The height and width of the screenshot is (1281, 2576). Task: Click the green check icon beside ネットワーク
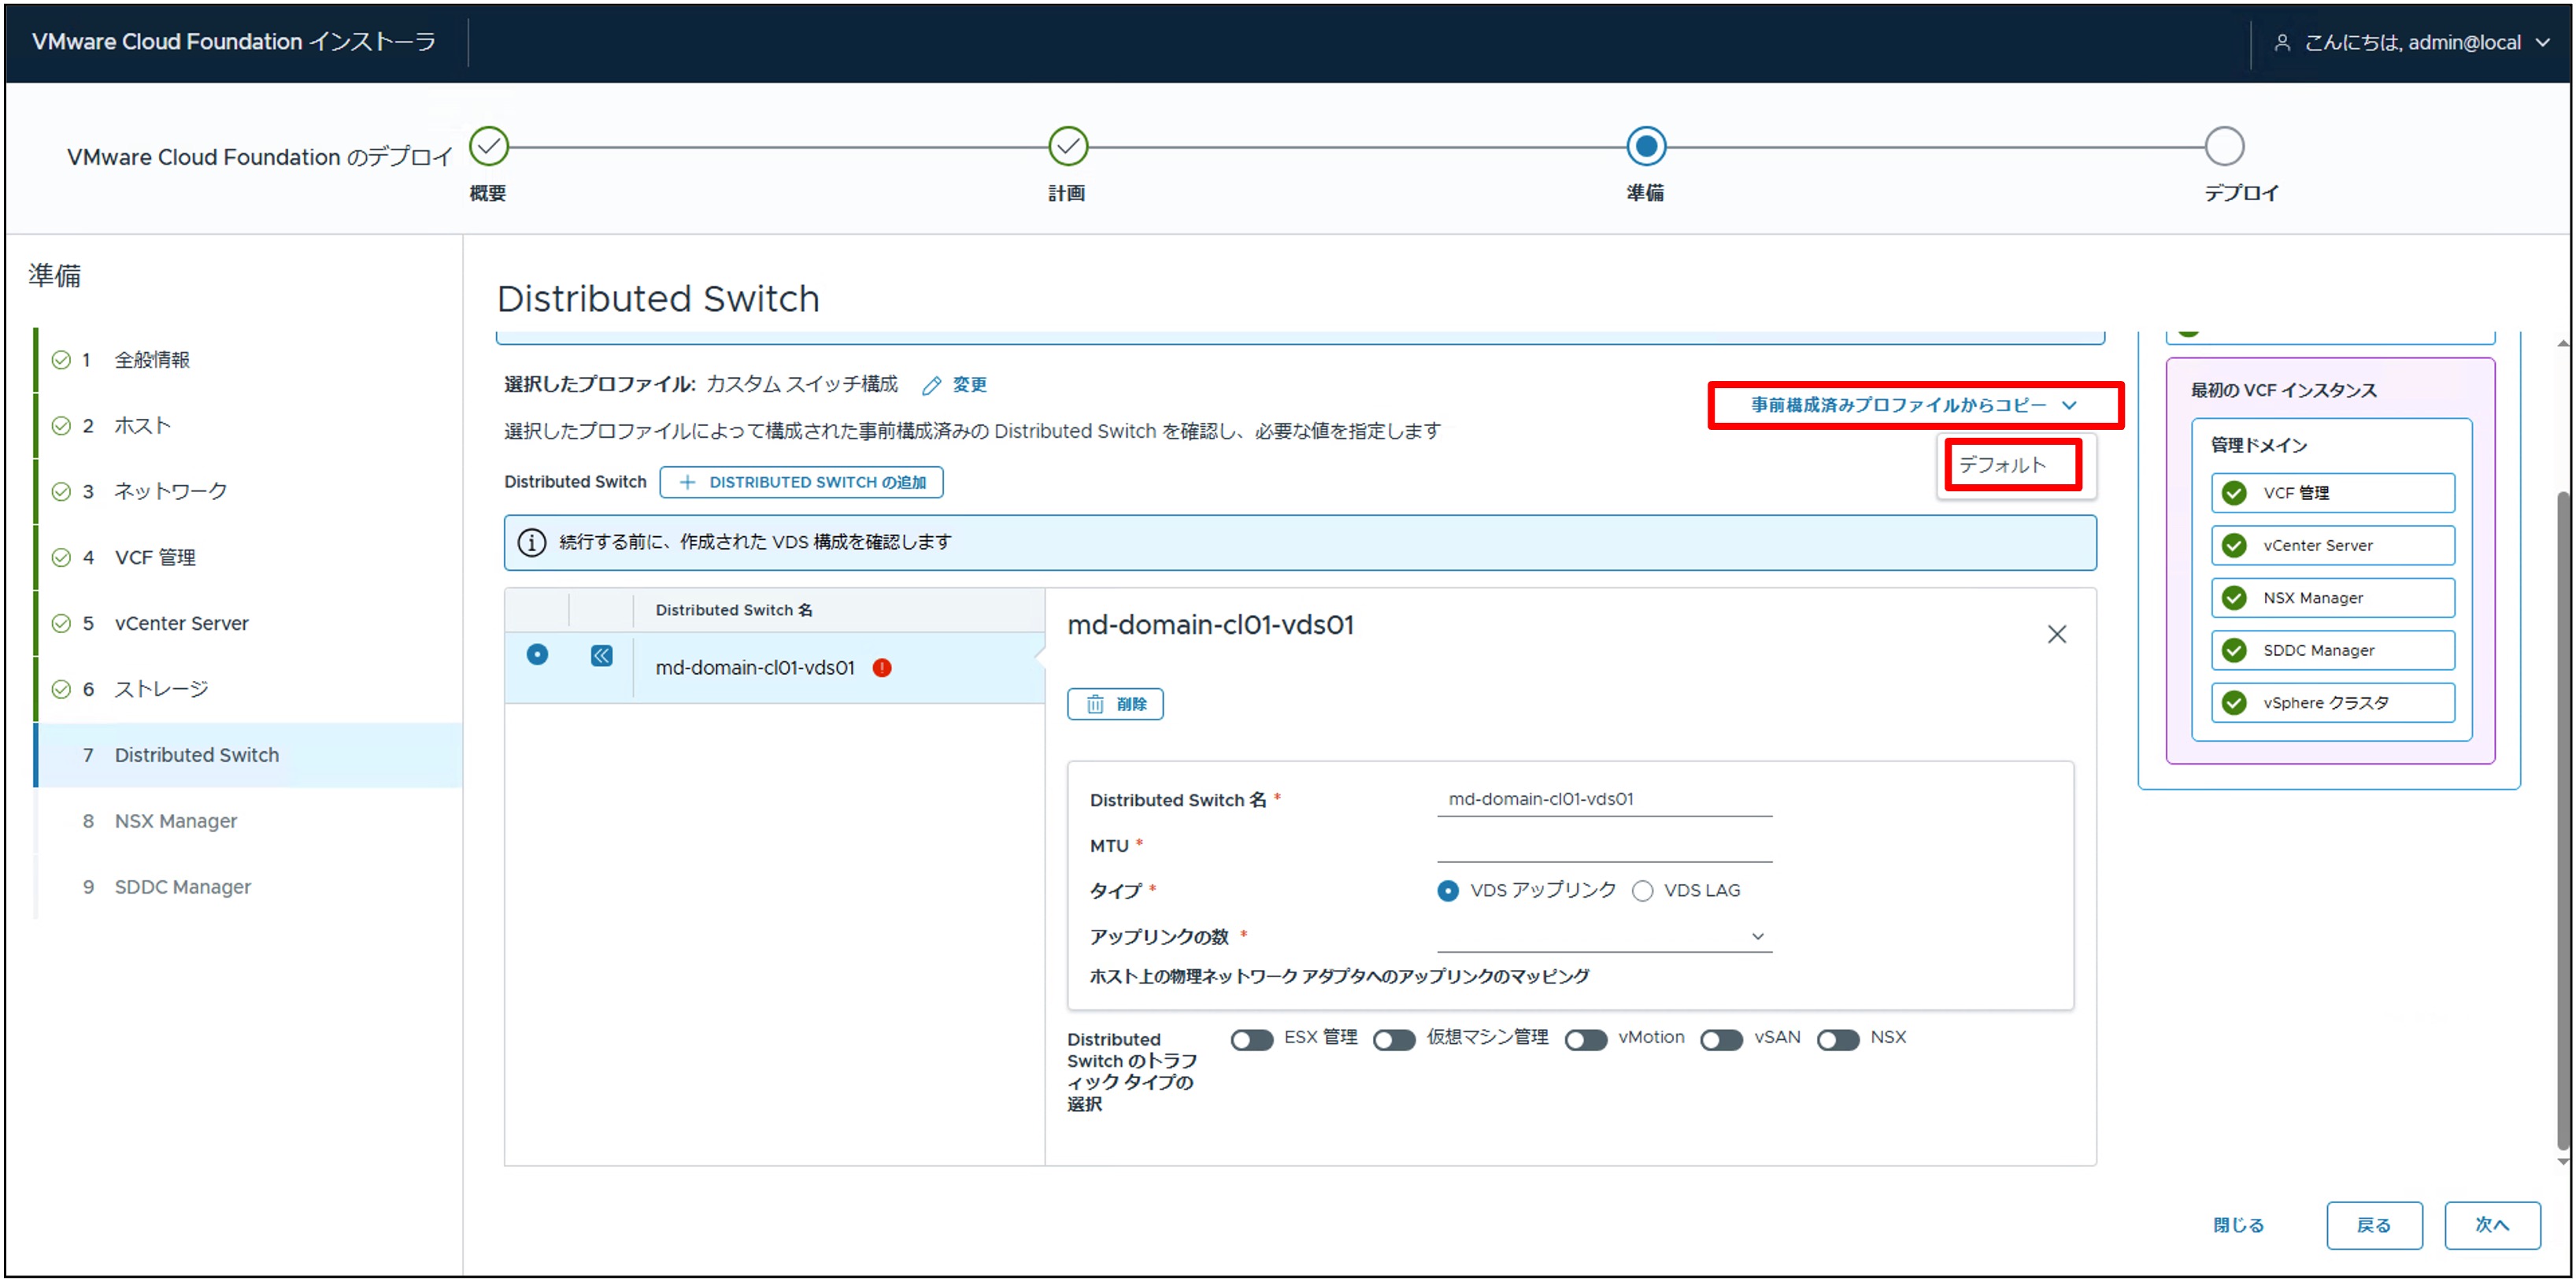click(62, 492)
